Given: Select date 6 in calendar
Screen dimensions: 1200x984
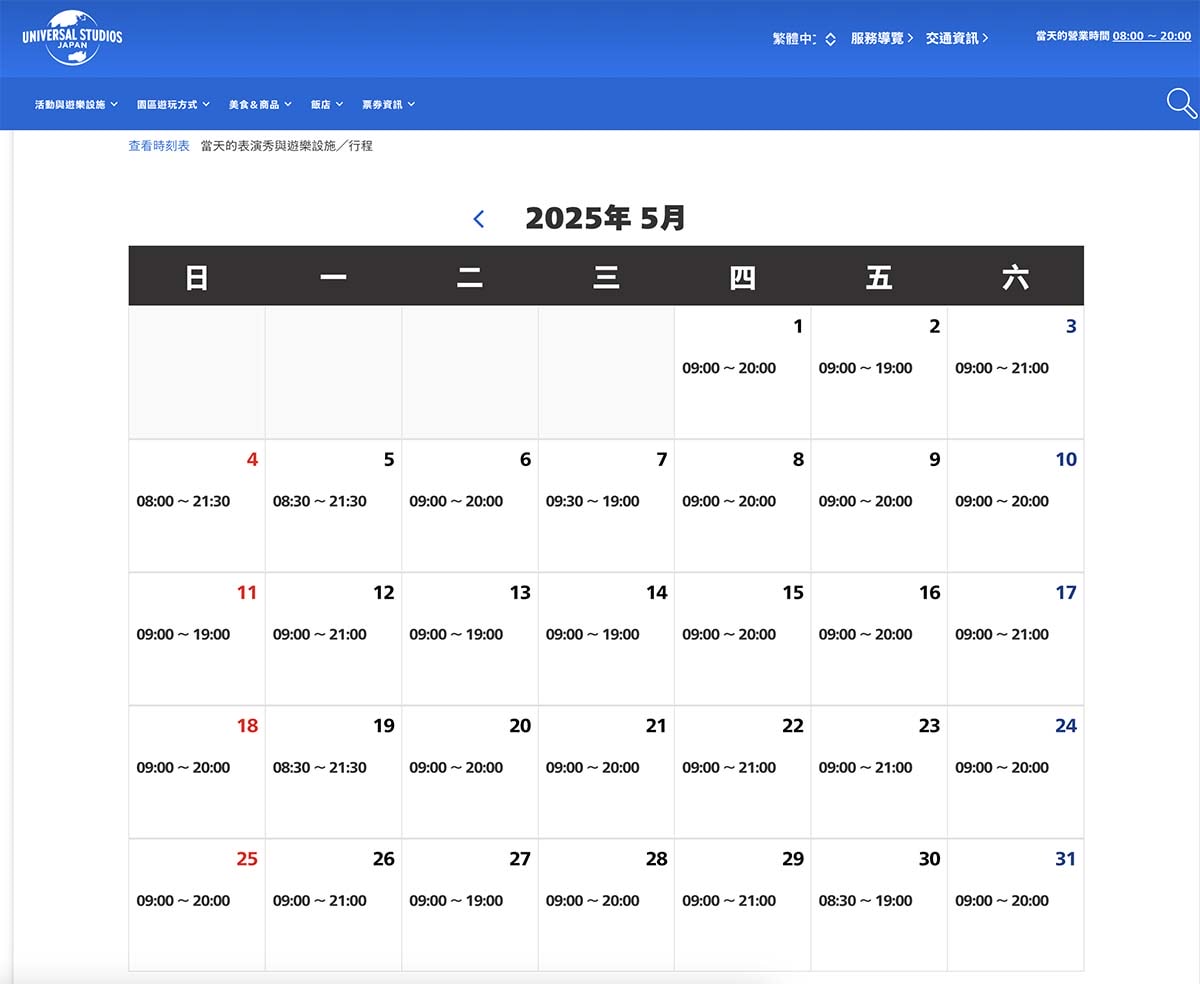Looking at the screenshot, I should pyautogui.click(x=470, y=505).
